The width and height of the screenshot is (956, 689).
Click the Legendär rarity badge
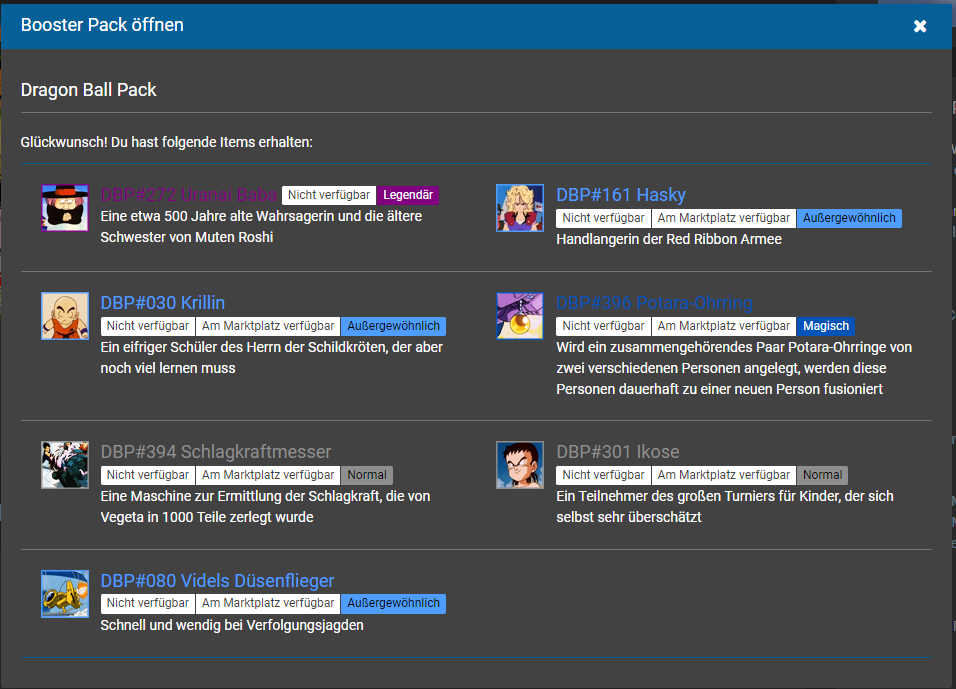tap(408, 195)
